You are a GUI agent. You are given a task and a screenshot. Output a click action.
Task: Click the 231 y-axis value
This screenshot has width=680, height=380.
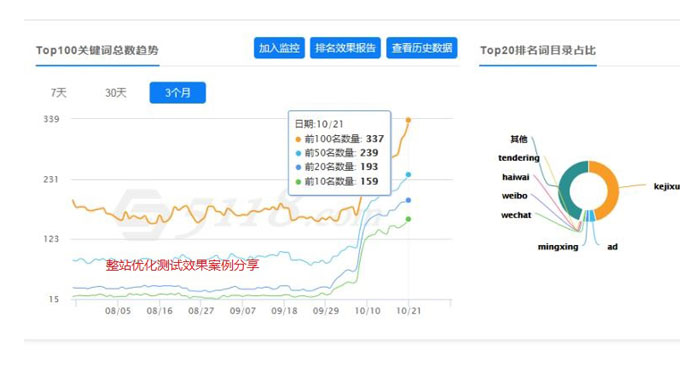51,179
